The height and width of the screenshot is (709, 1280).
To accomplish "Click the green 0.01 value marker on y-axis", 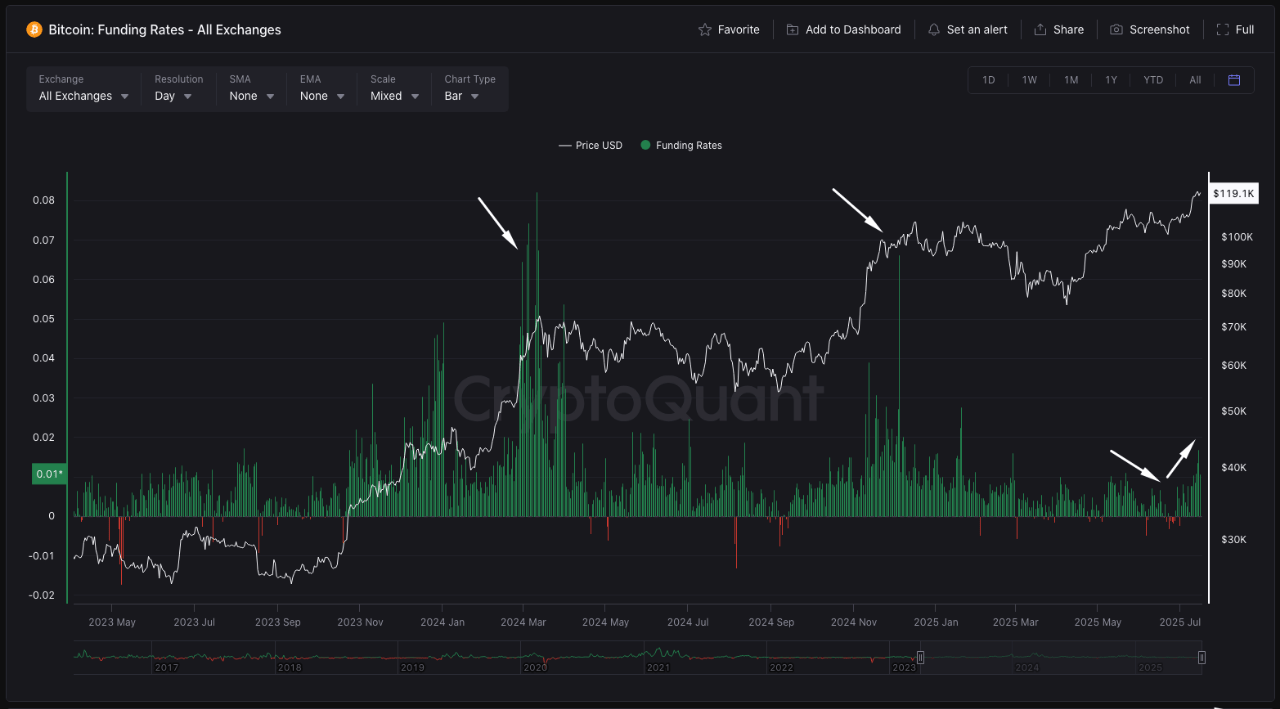I will [48, 473].
